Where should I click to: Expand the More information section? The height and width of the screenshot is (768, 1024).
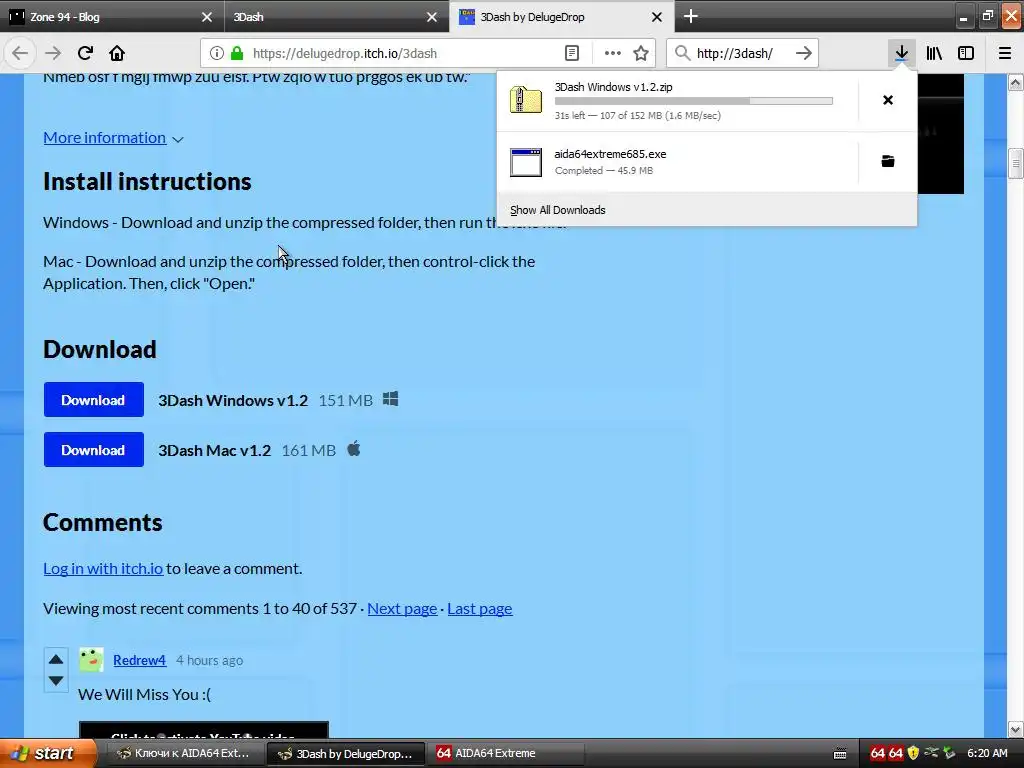tap(113, 138)
